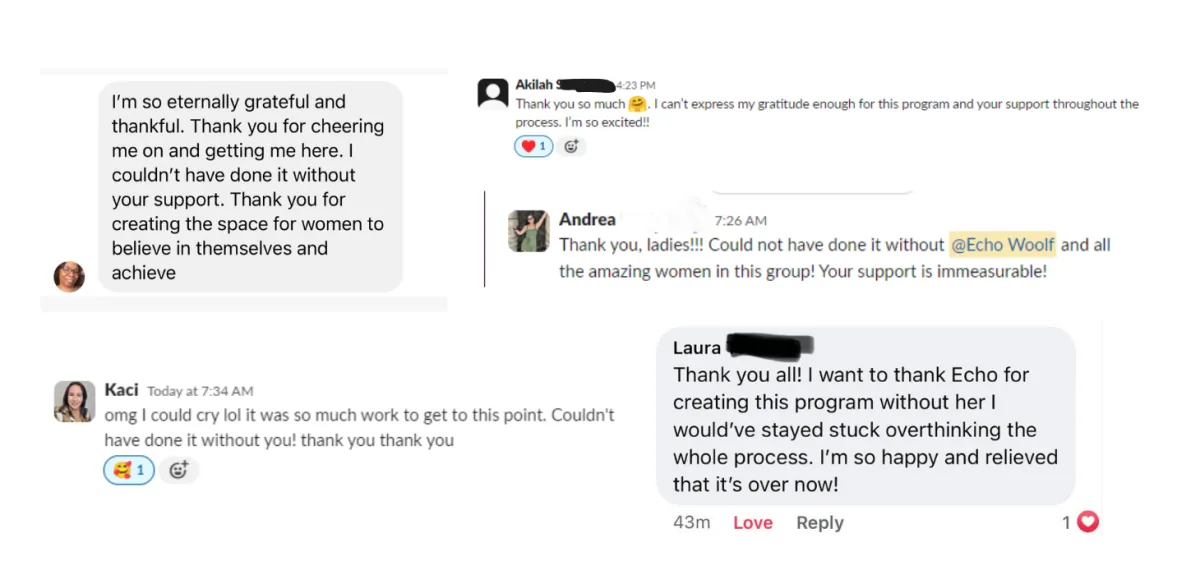1200x575 pixels.
Task: Reply to Laura's comment
Action: (x=820, y=523)
